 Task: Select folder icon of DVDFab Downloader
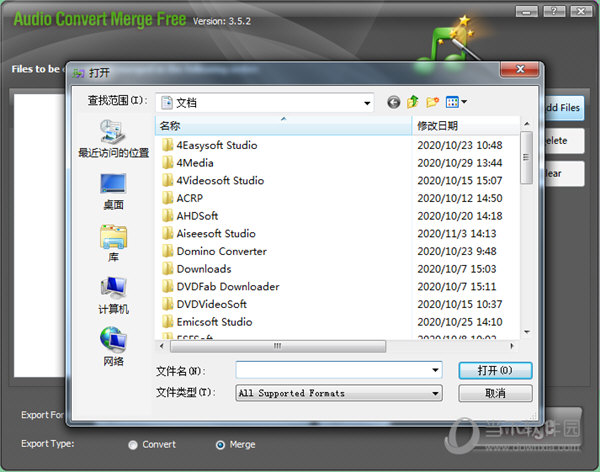168,286
